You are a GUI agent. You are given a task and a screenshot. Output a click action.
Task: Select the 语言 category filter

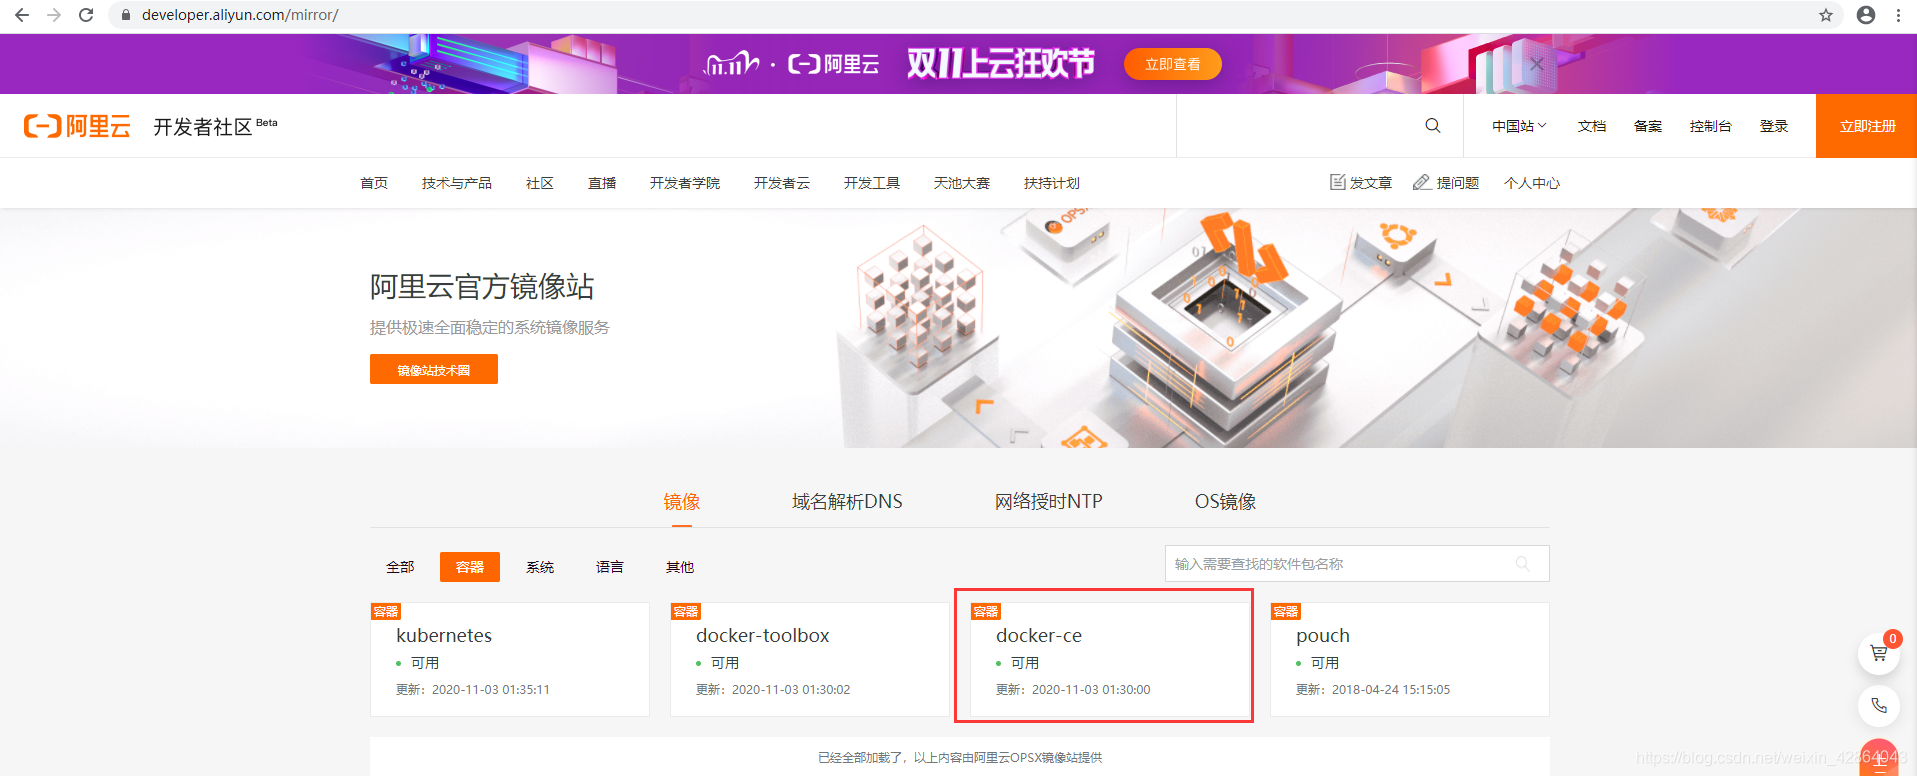(610, 567)
